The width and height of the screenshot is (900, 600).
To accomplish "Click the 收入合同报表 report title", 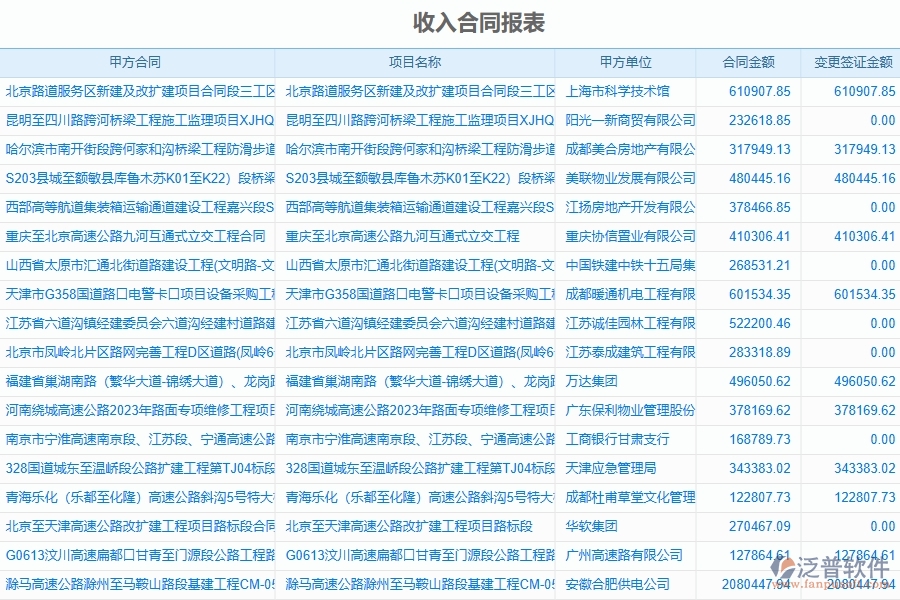I will (449, 20).
